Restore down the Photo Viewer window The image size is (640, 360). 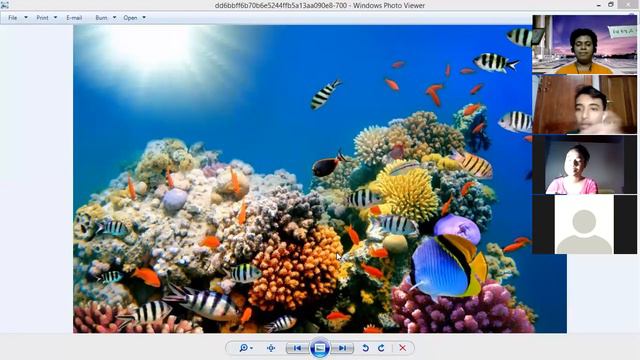611,5
